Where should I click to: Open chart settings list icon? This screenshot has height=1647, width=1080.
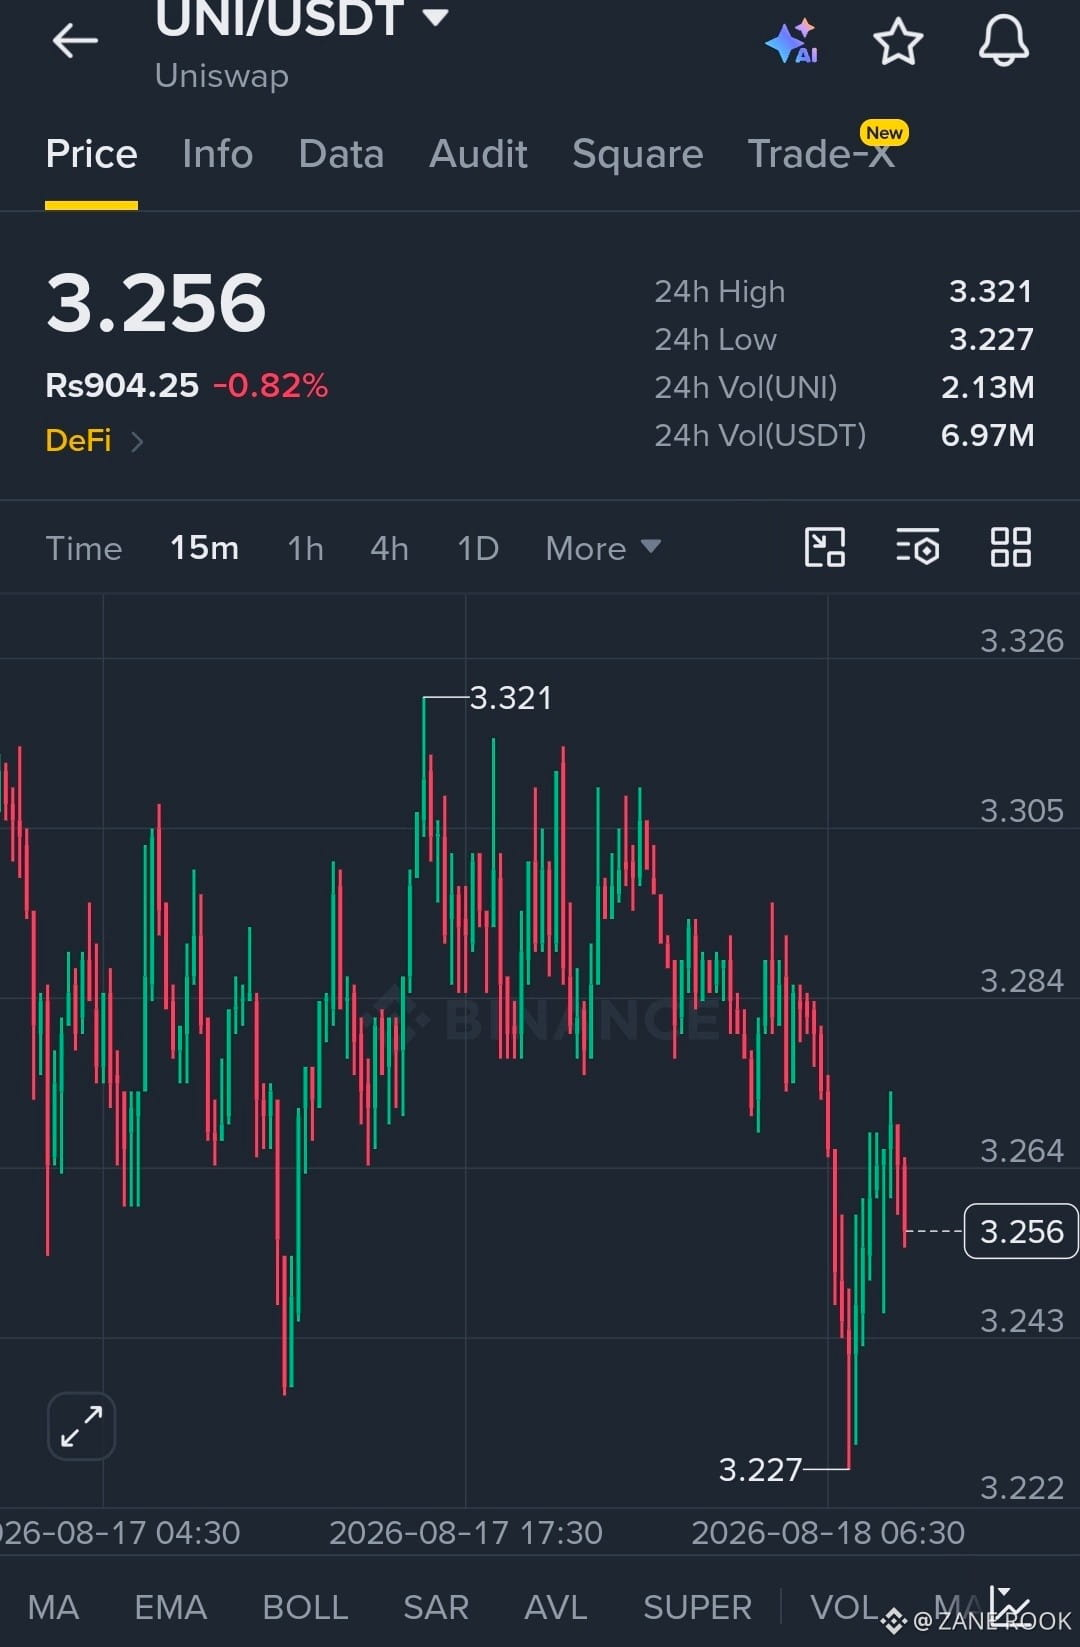point(917,548)
